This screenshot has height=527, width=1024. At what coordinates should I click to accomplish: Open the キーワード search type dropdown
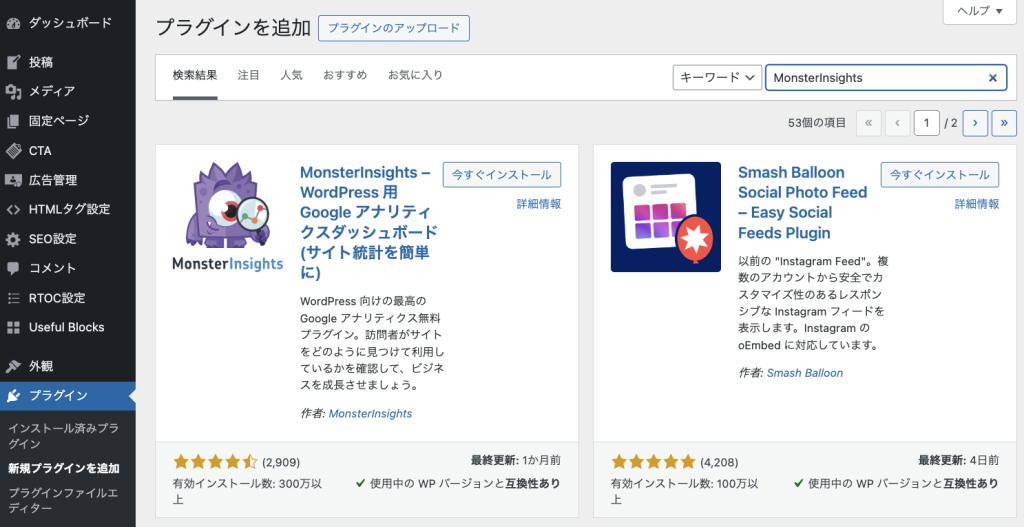click(x=717, y=78)
